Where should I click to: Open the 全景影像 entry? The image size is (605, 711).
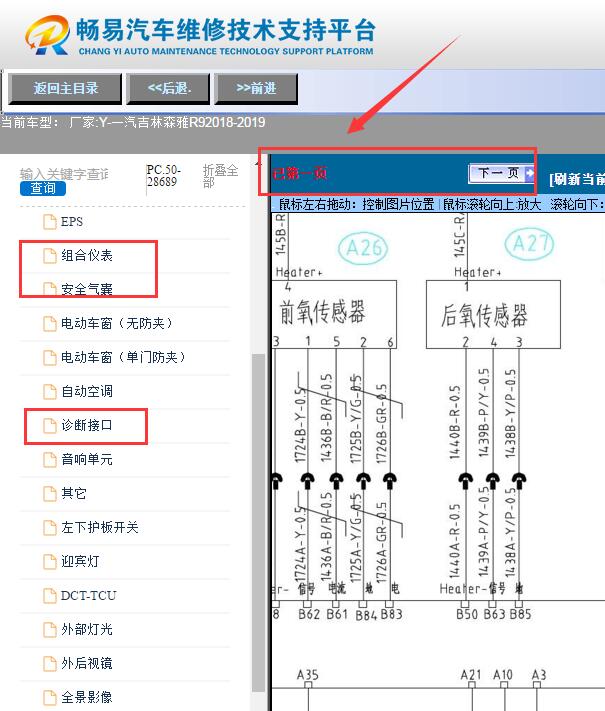(87, 697)
